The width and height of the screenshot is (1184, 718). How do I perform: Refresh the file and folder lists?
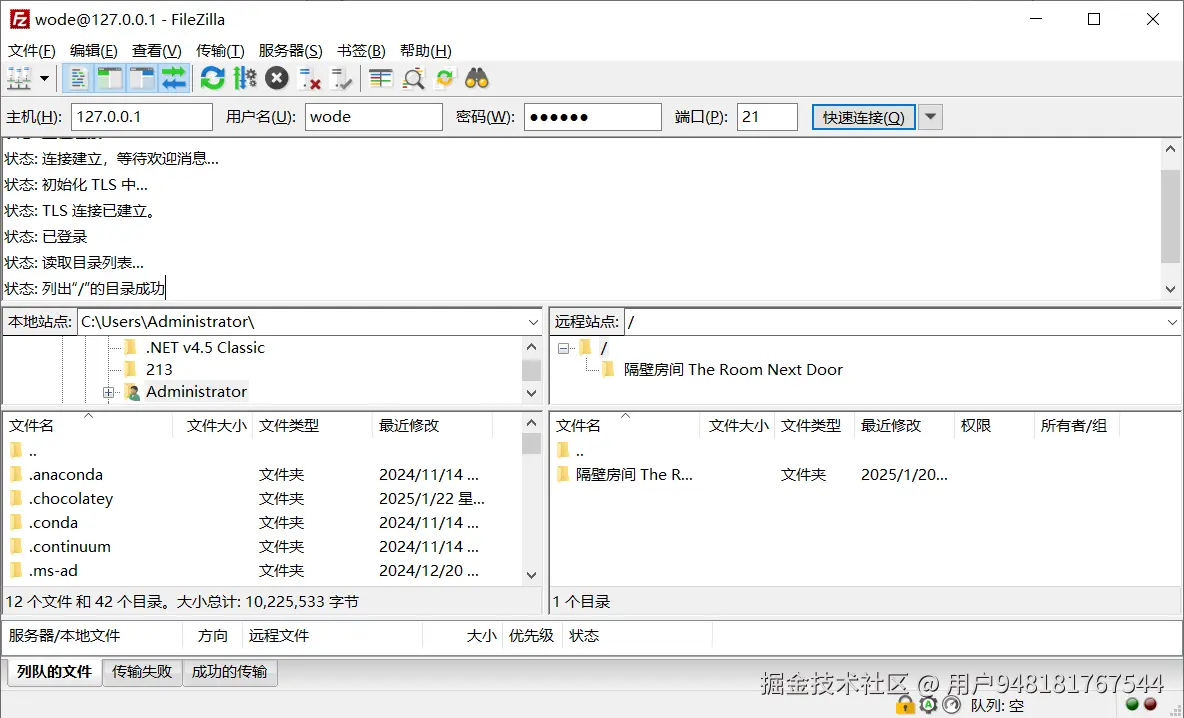click(213, 78)
